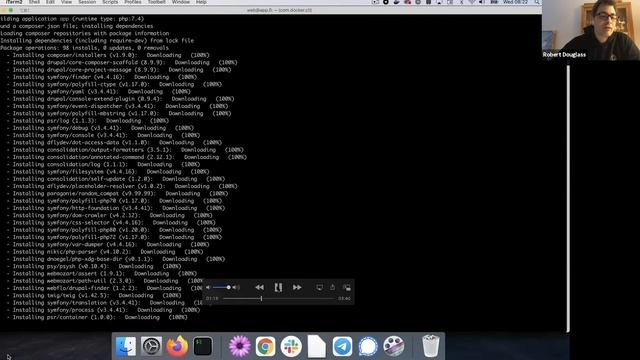Open the Trash in the dock
640x360 pixels.
click(x=430, y=346)
